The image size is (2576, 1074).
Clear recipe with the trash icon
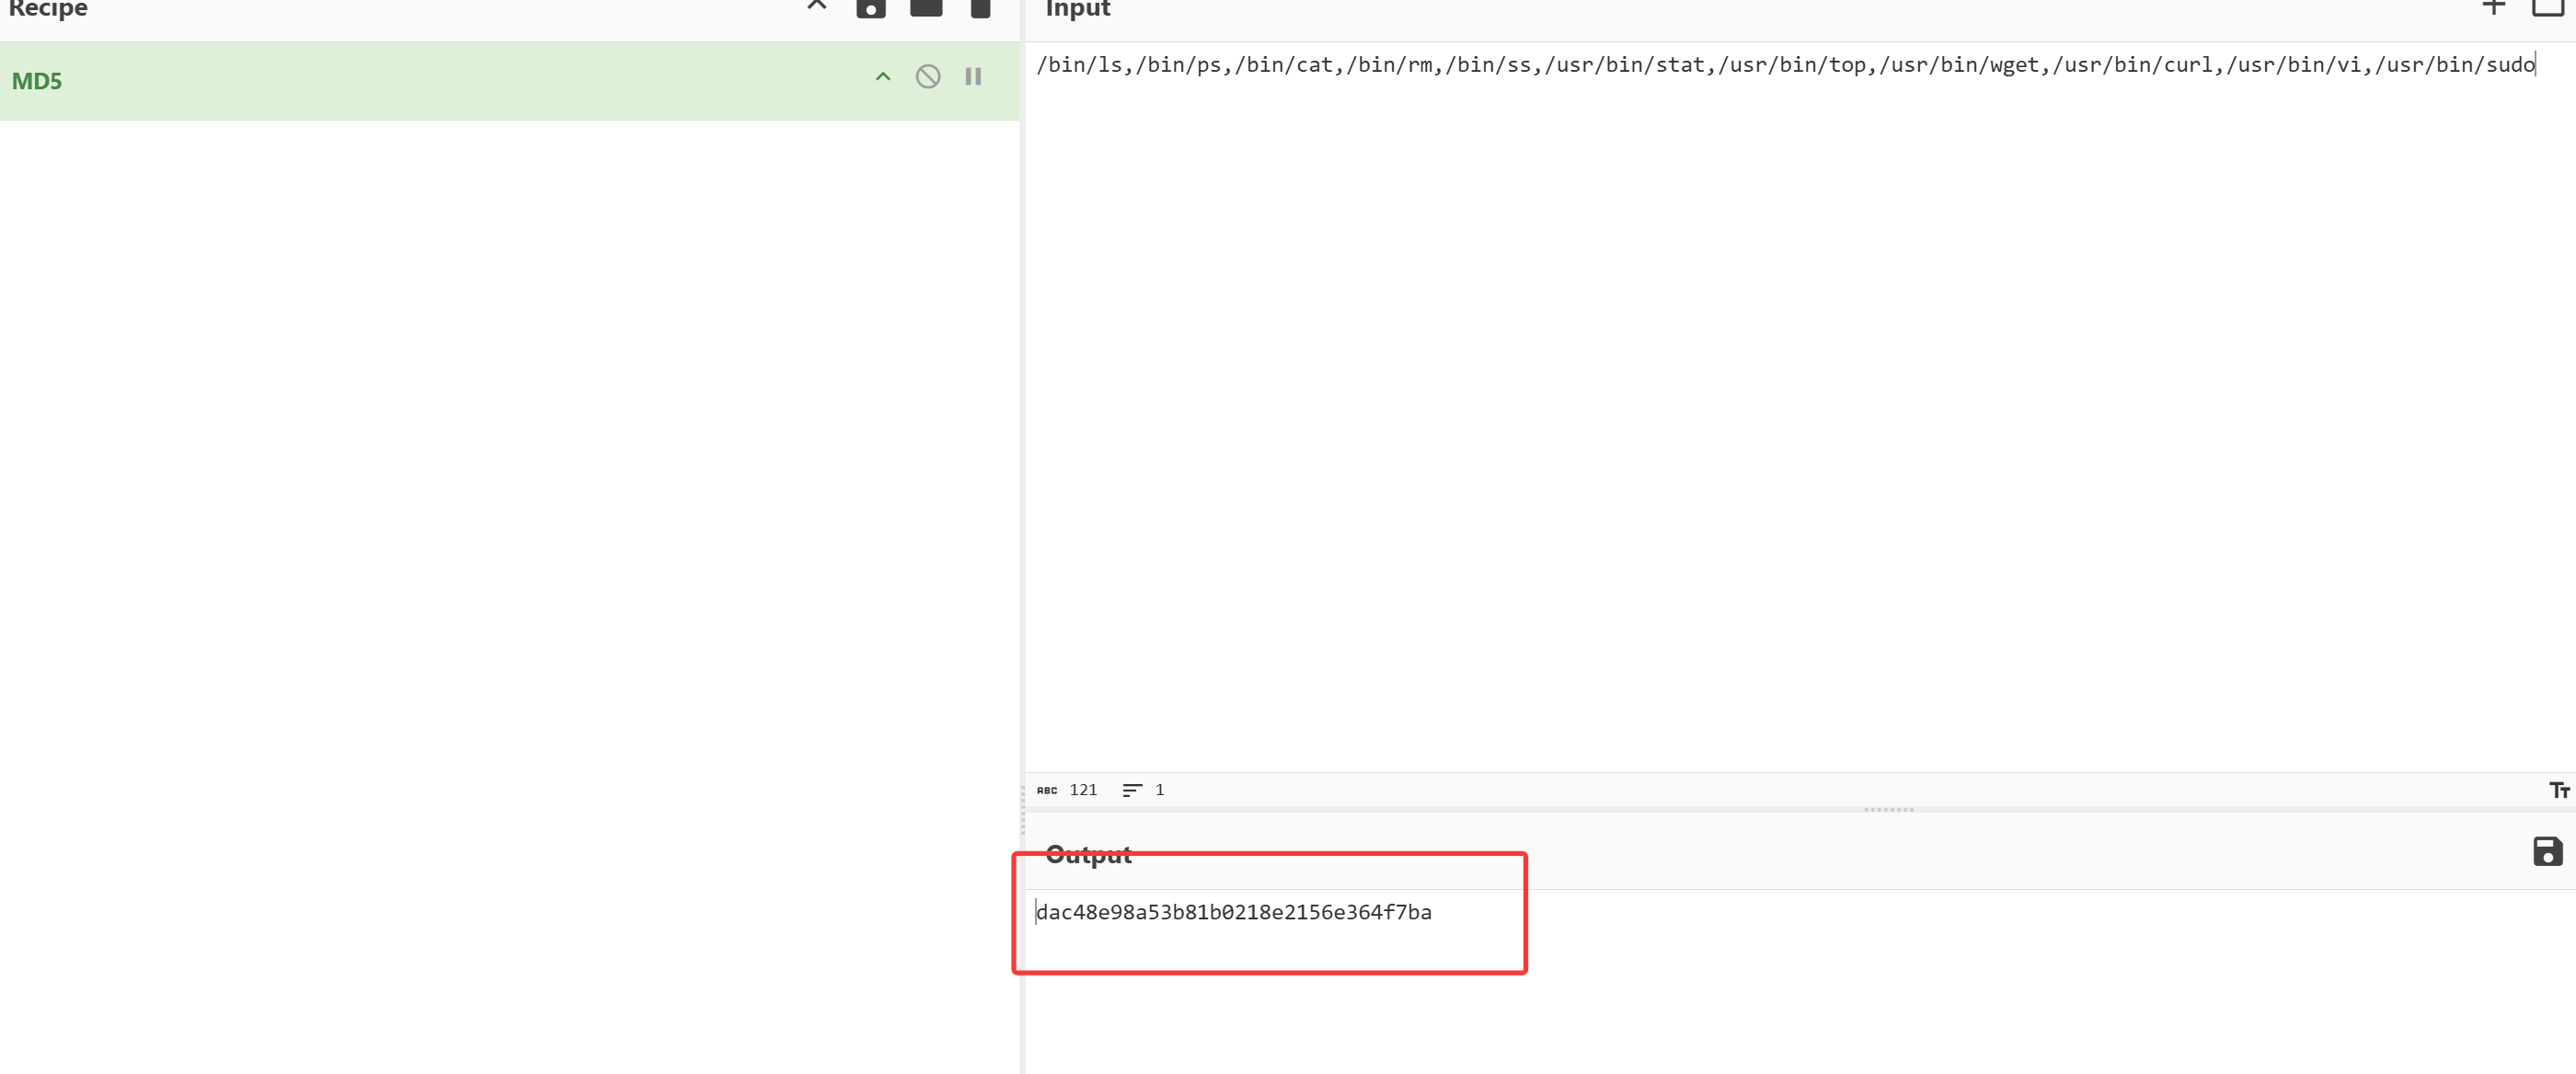[x=980, y=8]
